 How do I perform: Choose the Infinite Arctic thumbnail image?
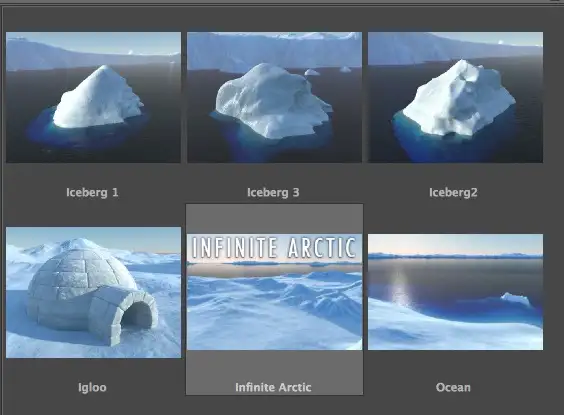[274, 292]
